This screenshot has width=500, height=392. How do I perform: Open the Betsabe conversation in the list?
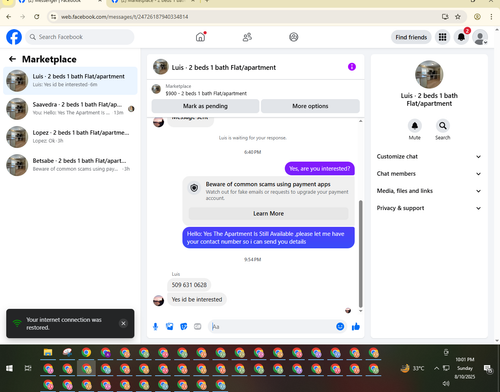click(x=70, y=165)
